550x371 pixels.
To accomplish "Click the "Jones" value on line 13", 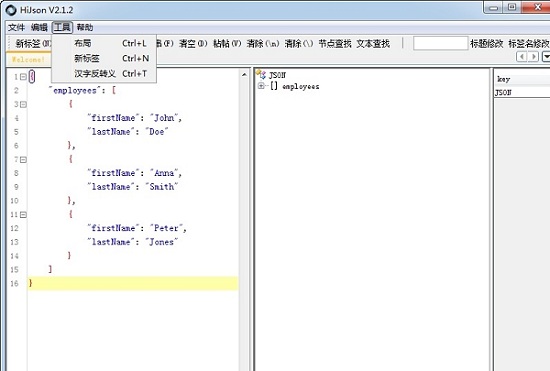I will coord(162,242).
